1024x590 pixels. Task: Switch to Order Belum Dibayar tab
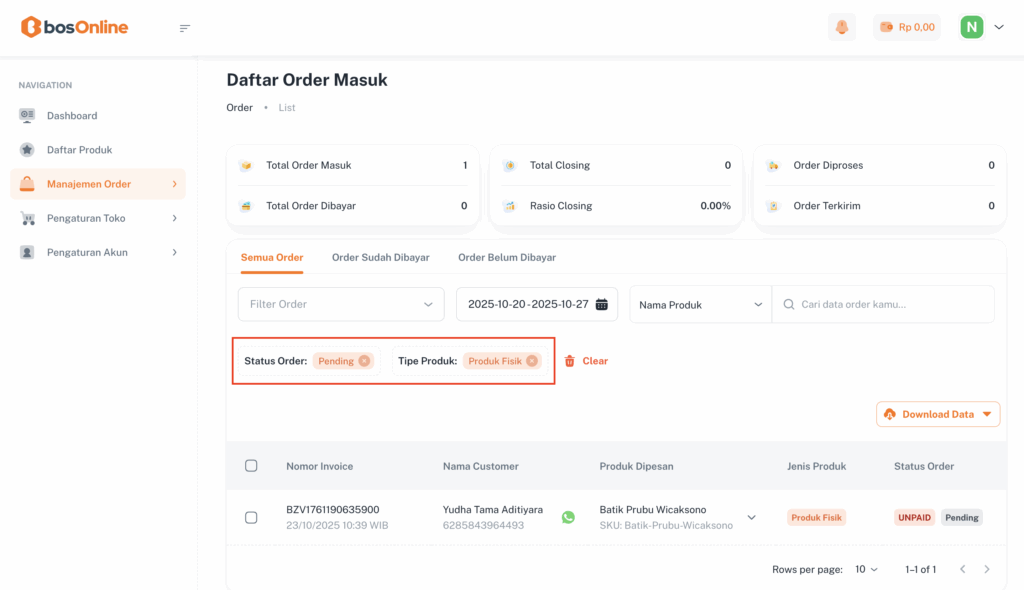click(507, 257)
